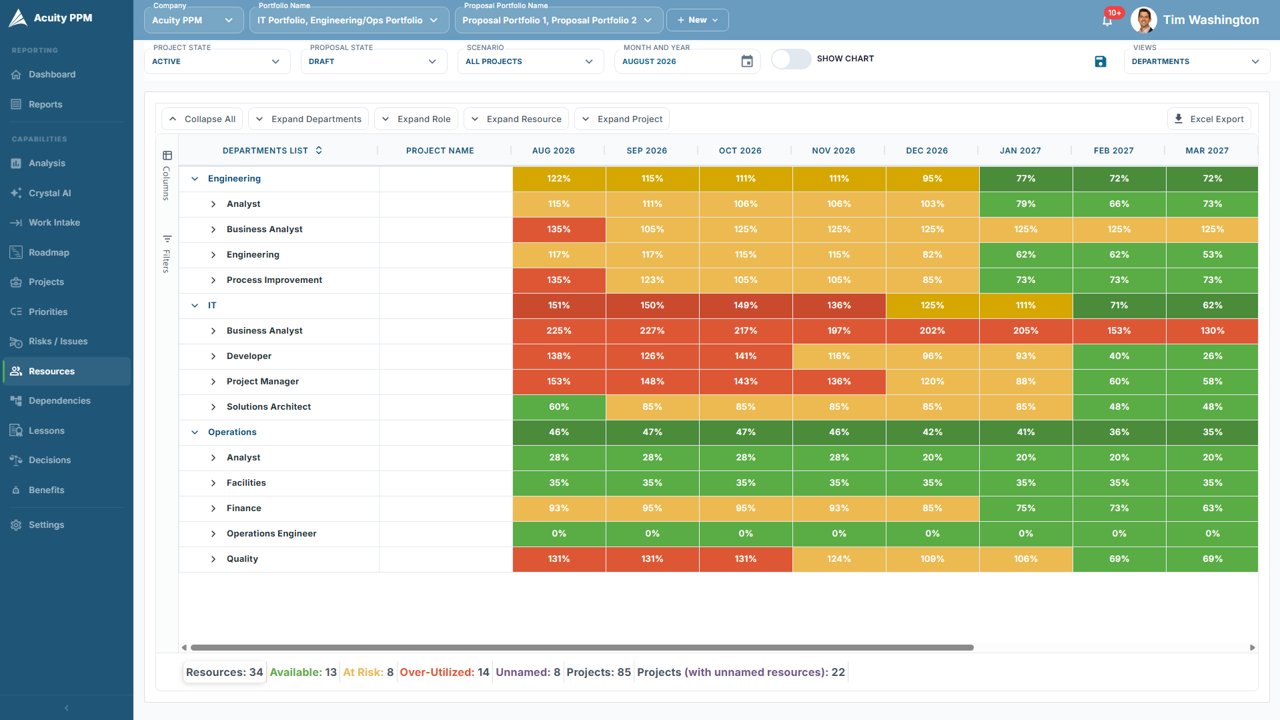Expand the Quality role row
The height and width of the screenshot is (720, 1280).
click(214, 559)
